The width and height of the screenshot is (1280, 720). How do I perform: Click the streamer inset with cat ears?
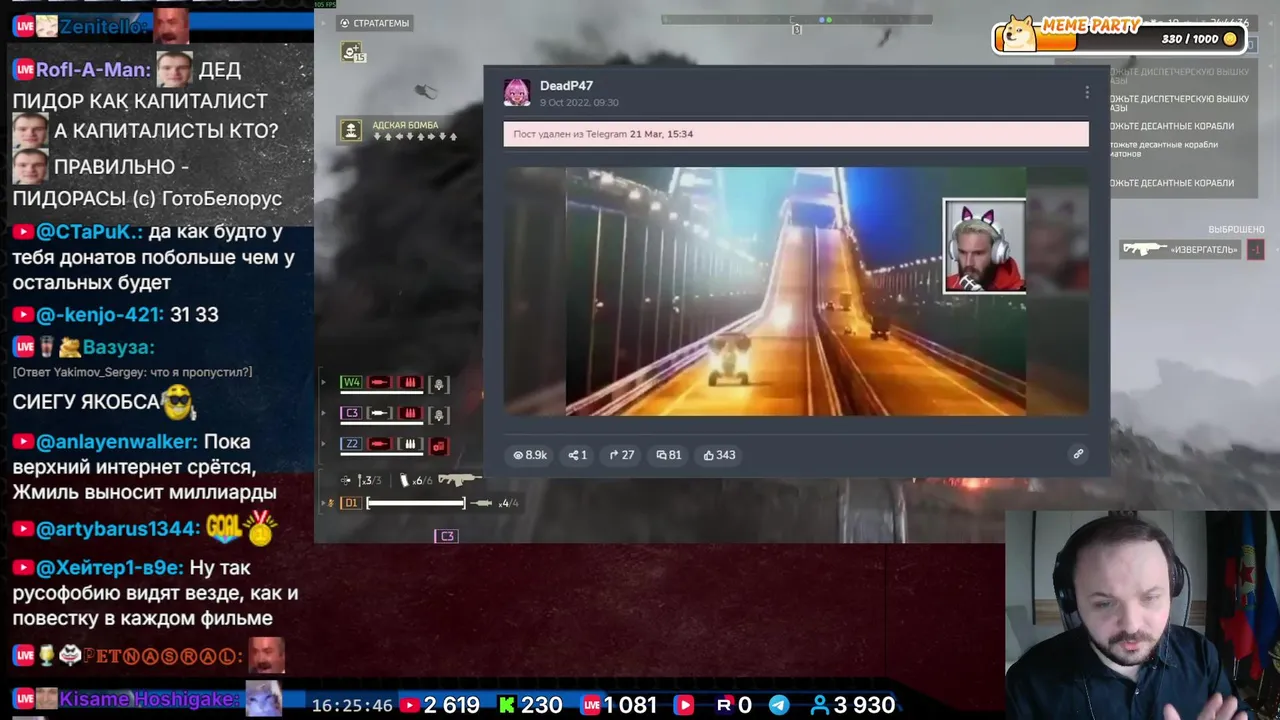coord(984,246)
